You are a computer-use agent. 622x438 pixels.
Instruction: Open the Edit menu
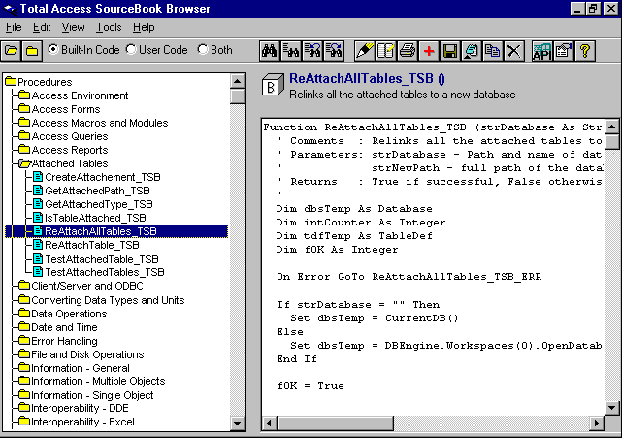pyautogui.click(x=41, y=27)
